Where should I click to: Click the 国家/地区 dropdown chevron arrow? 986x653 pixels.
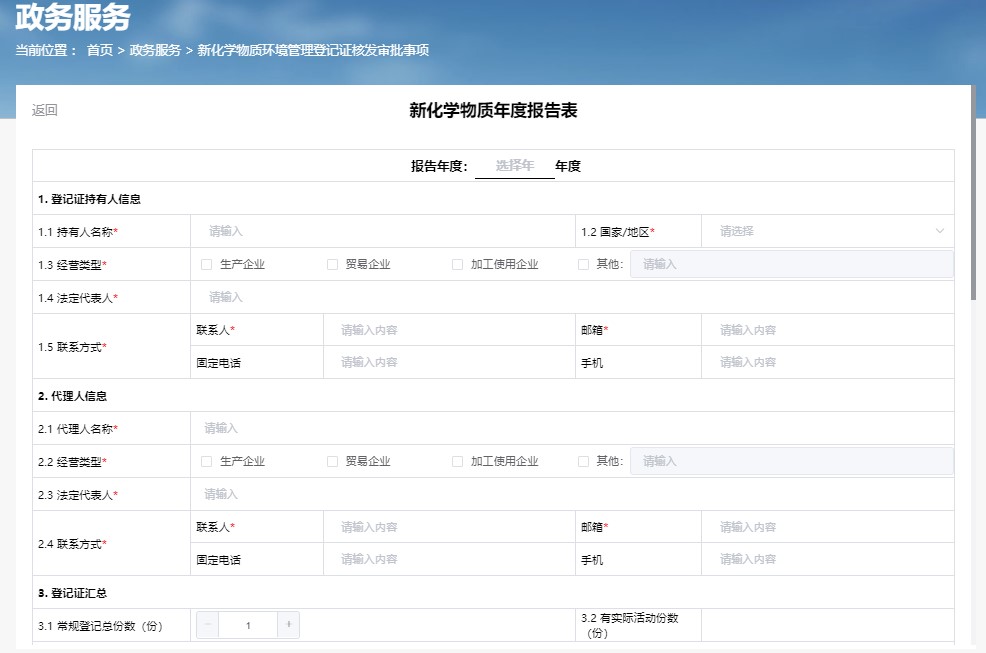940,231
